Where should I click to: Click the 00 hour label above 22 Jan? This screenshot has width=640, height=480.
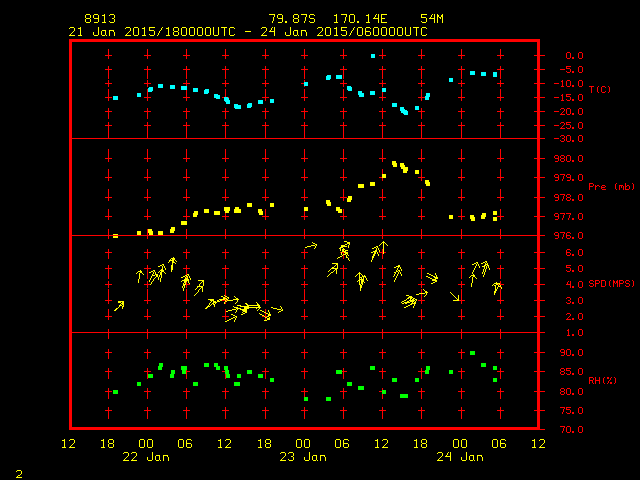146,444
